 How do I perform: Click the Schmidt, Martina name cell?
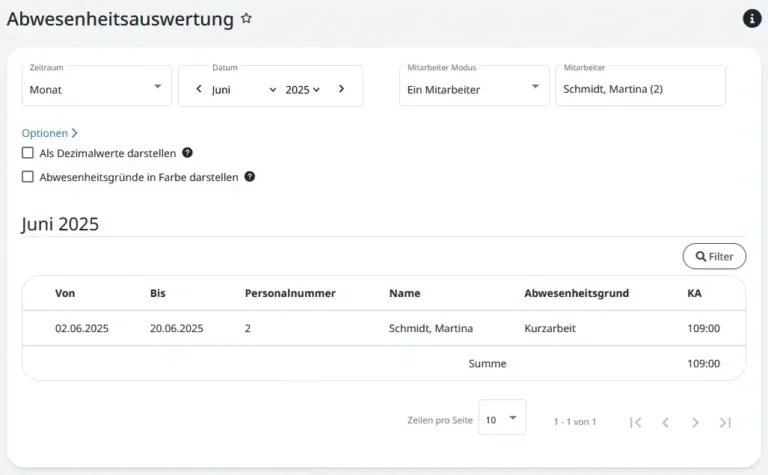pos(431,328)
